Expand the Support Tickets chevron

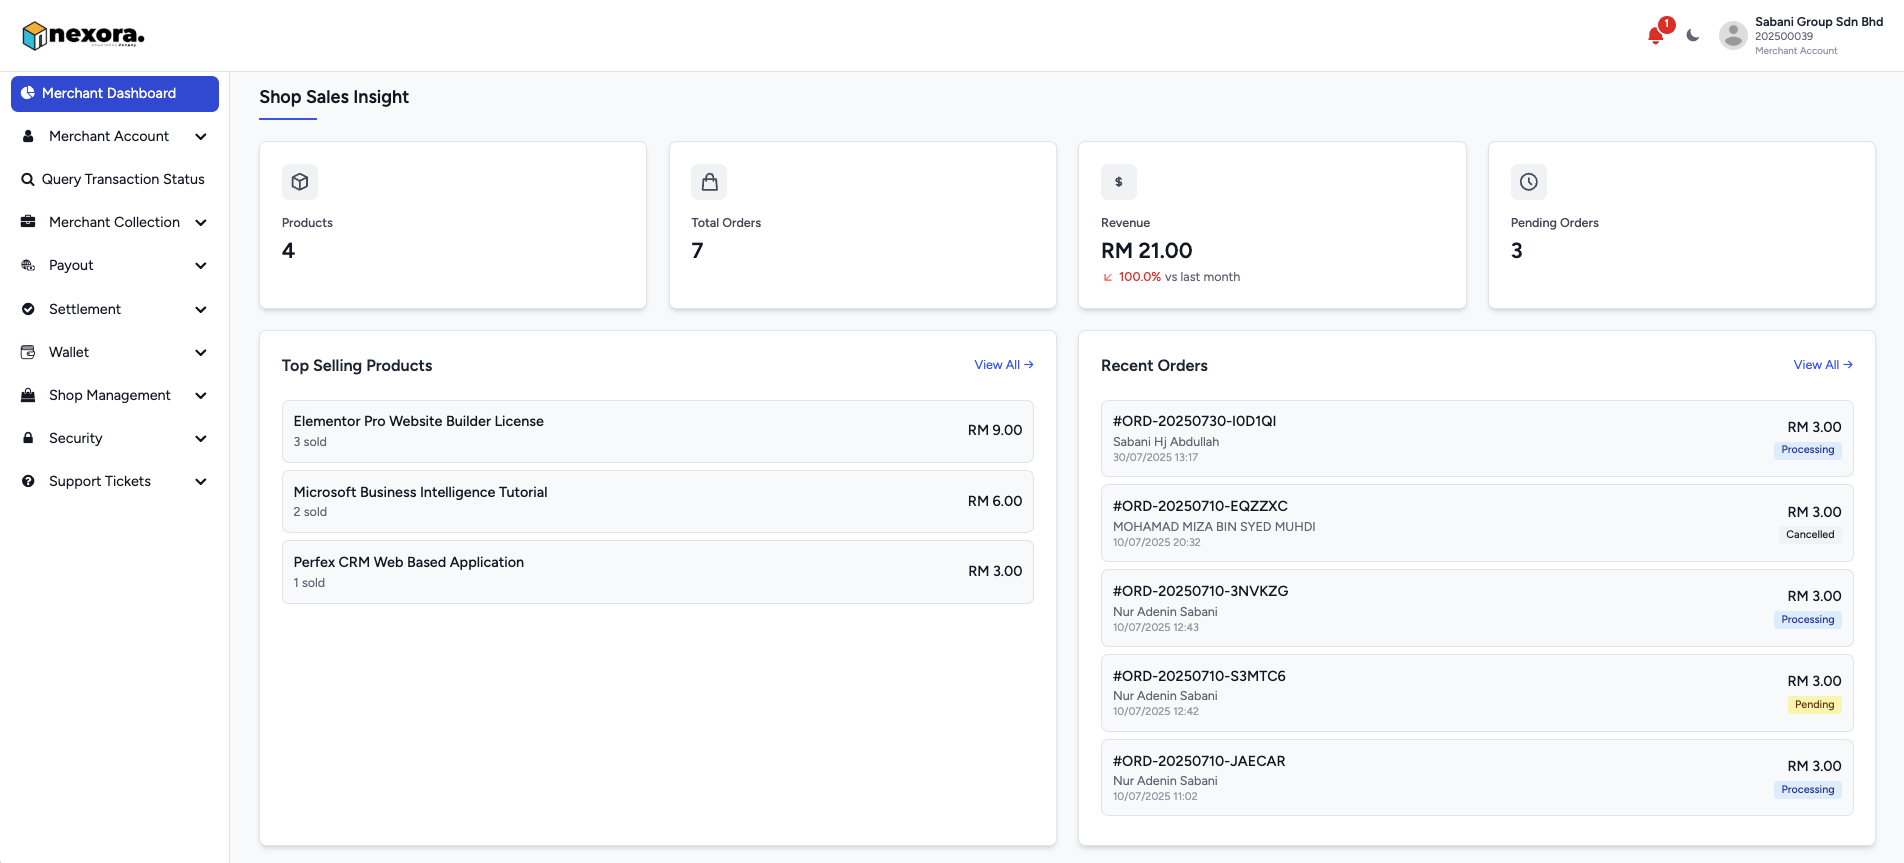click(201, 482)
